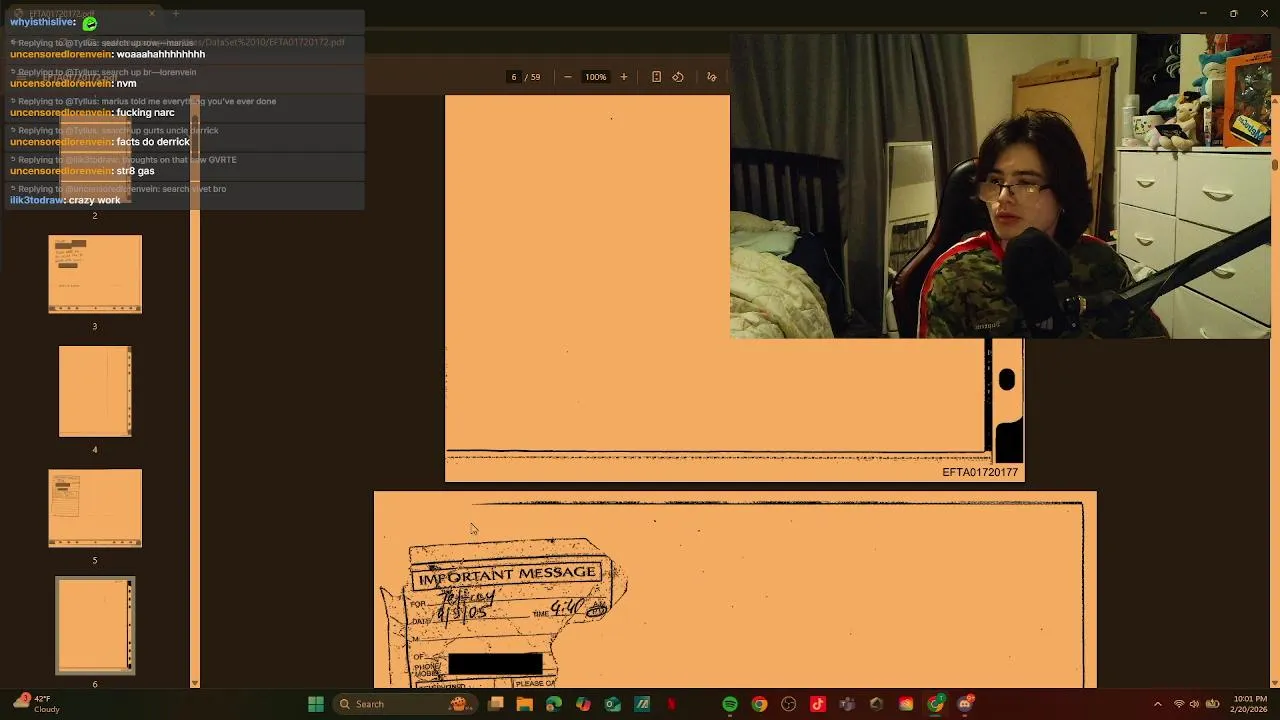Edit the current page number field showing 6
The image size is (1280, 720).
click(514, 77)
